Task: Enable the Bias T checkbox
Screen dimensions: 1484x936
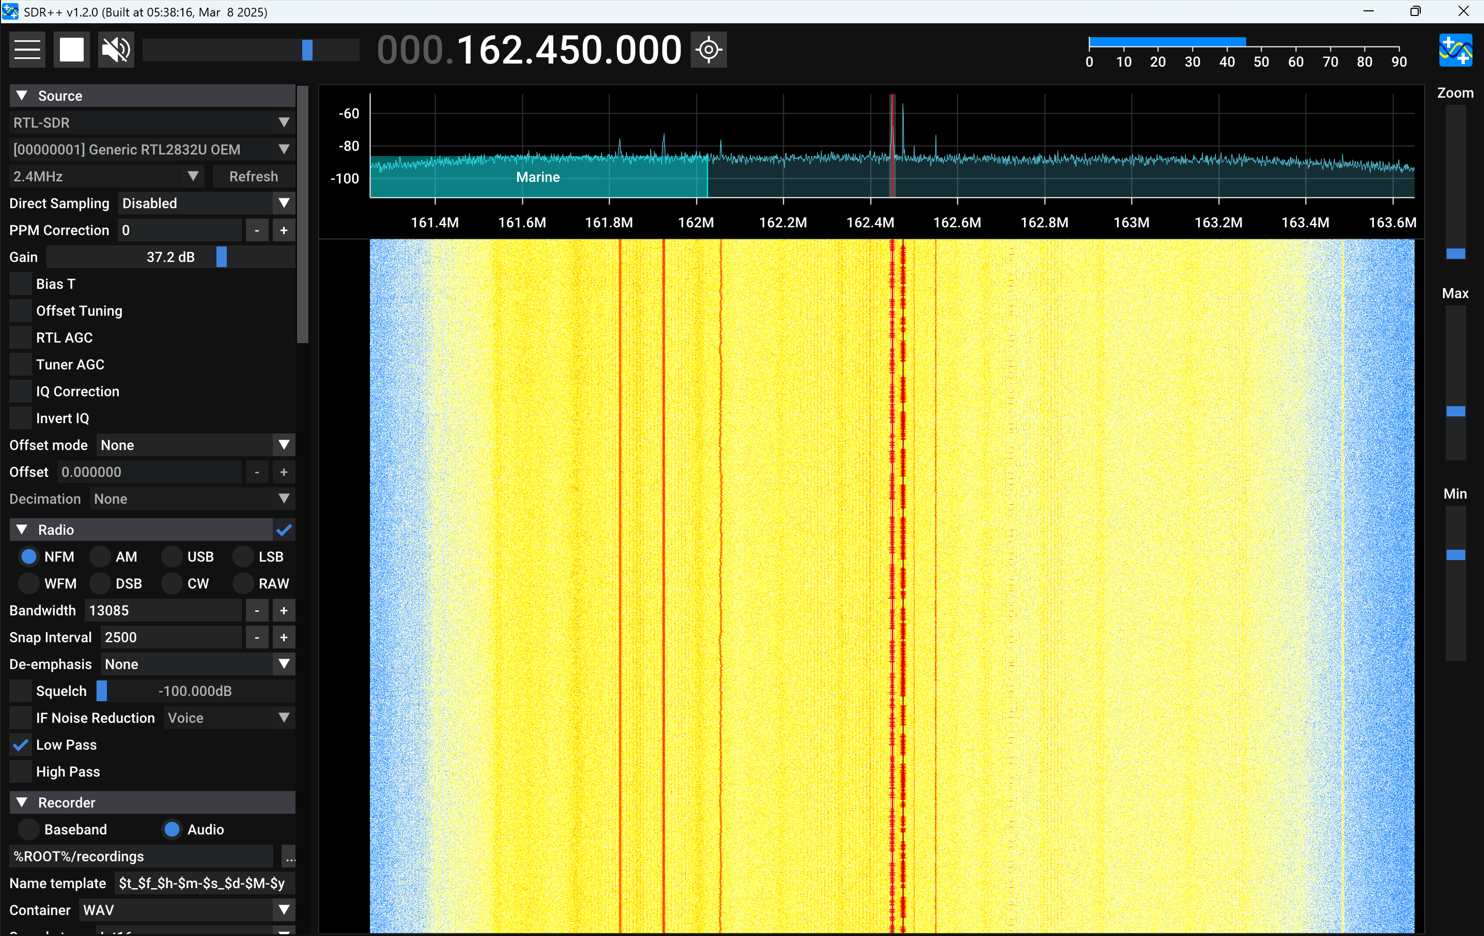Action: click(x=21, y=284)
